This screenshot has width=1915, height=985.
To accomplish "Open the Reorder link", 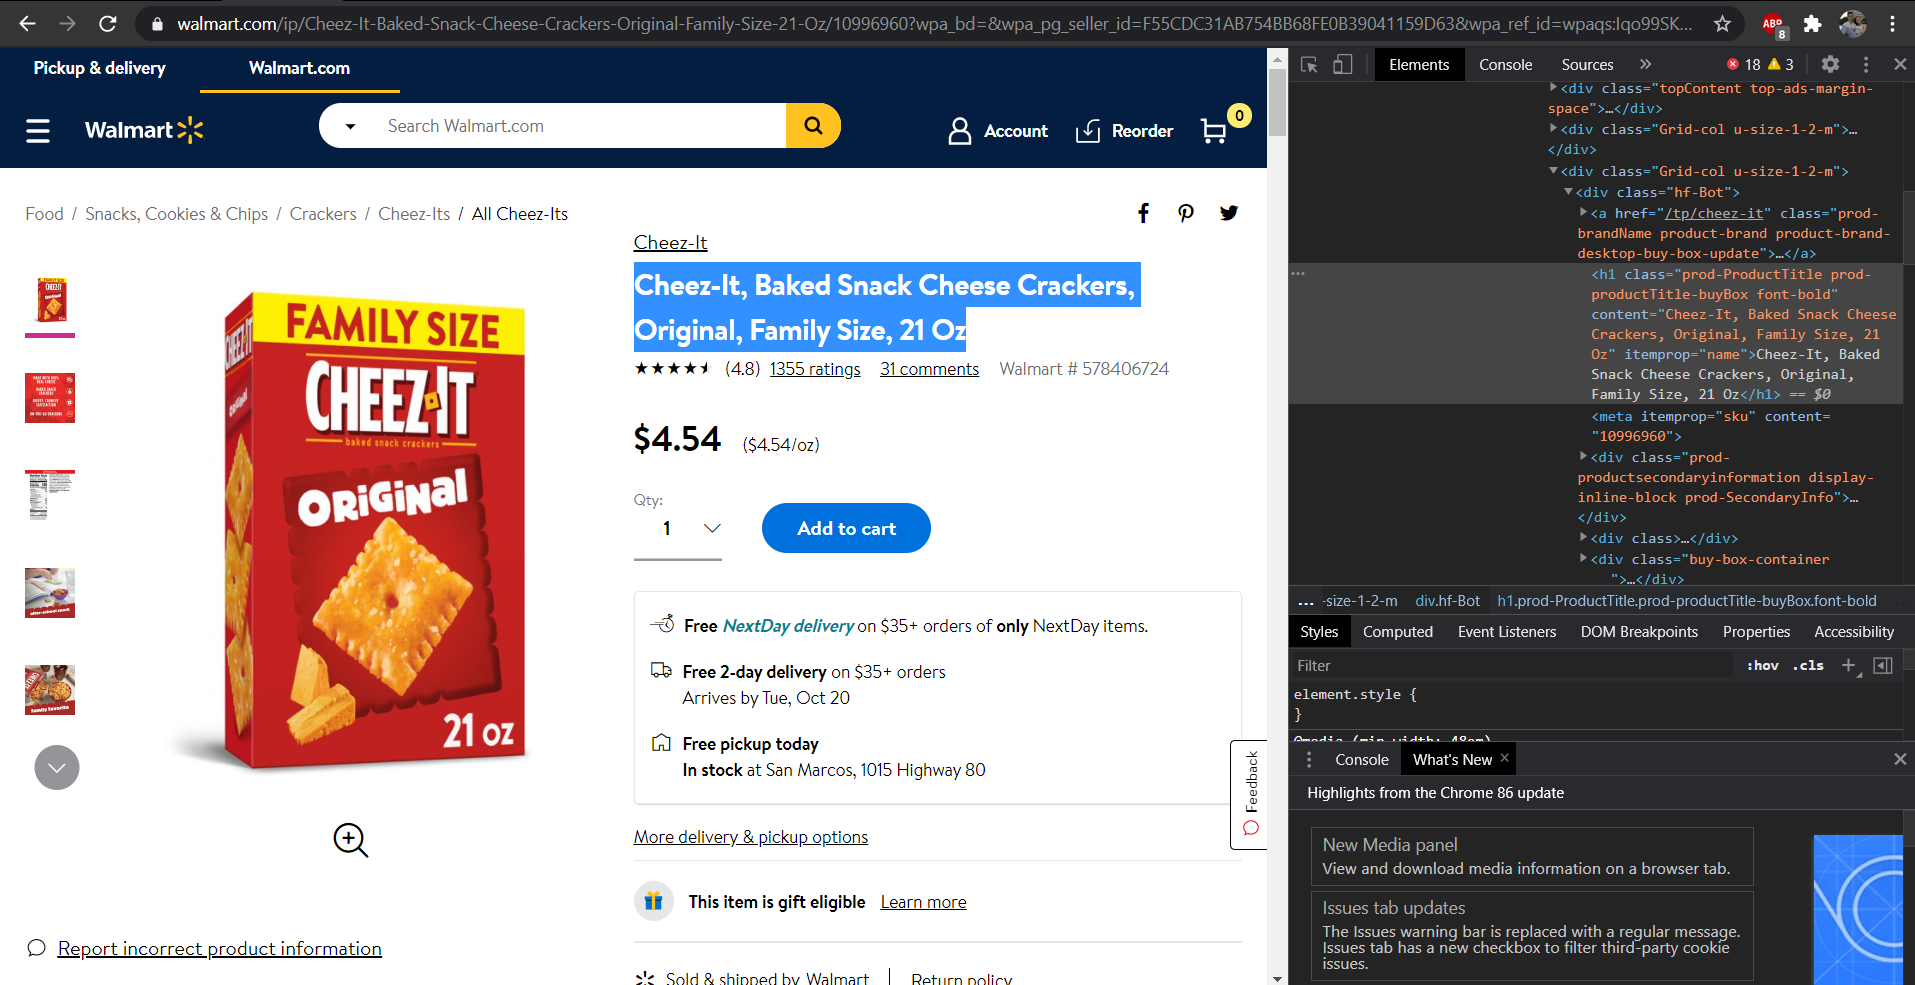I will click(x=1124, y=131).
